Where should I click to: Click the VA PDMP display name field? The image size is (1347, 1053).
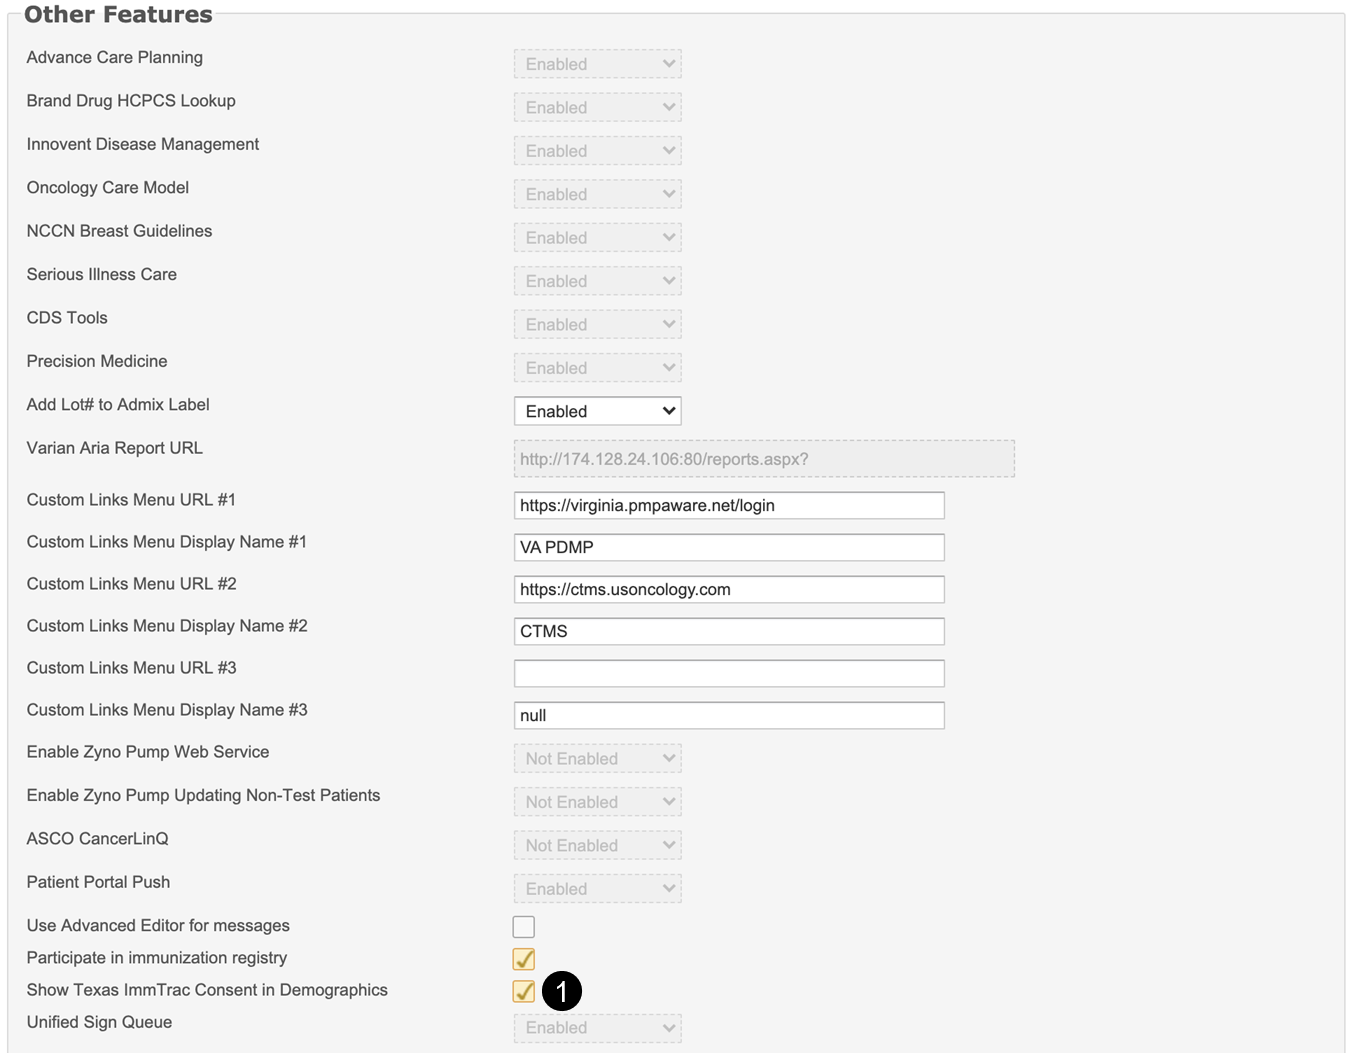(728, 548)
